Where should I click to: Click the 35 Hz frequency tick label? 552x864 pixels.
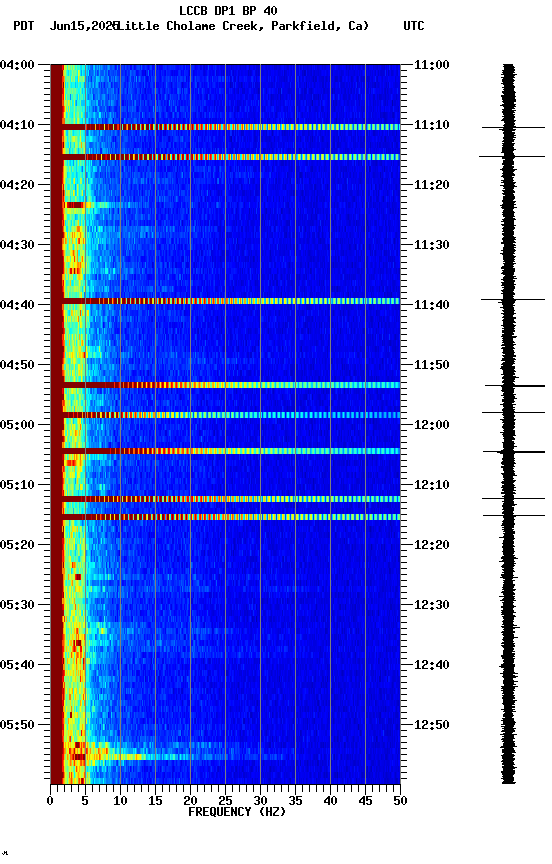[295, 801]
